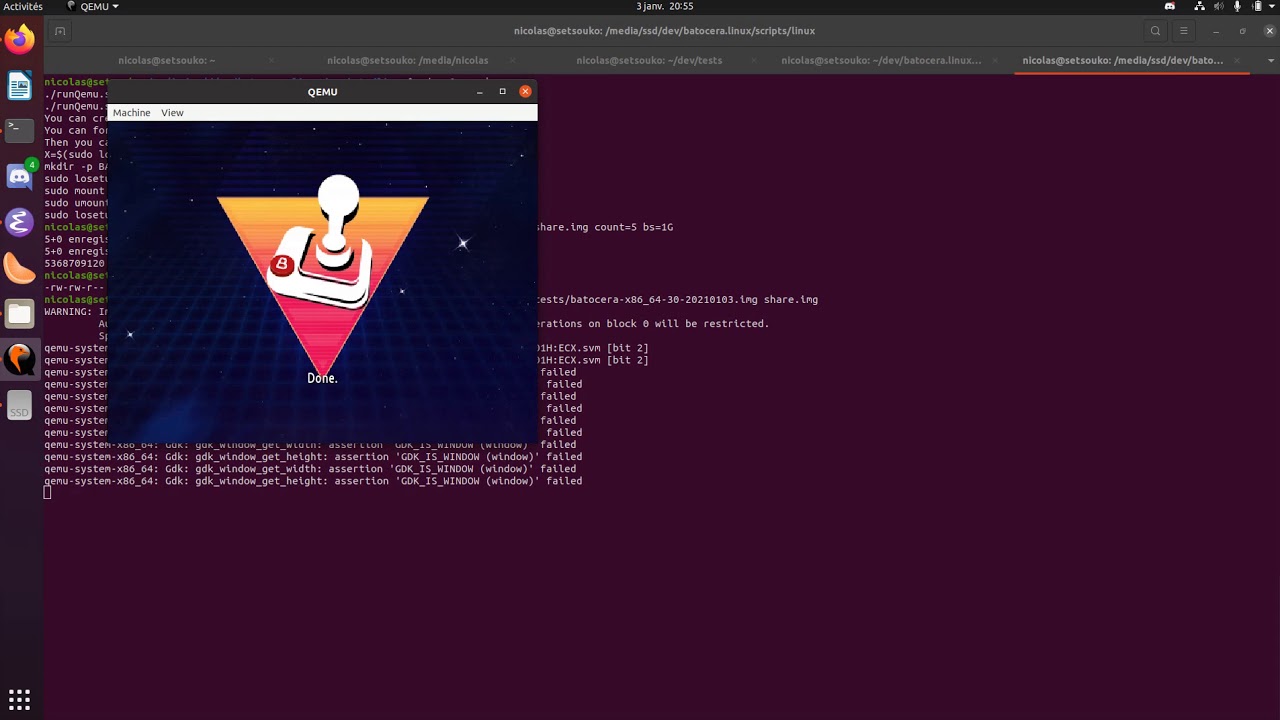
Task: Maximize the QEMU window
Action: (502, 92)
